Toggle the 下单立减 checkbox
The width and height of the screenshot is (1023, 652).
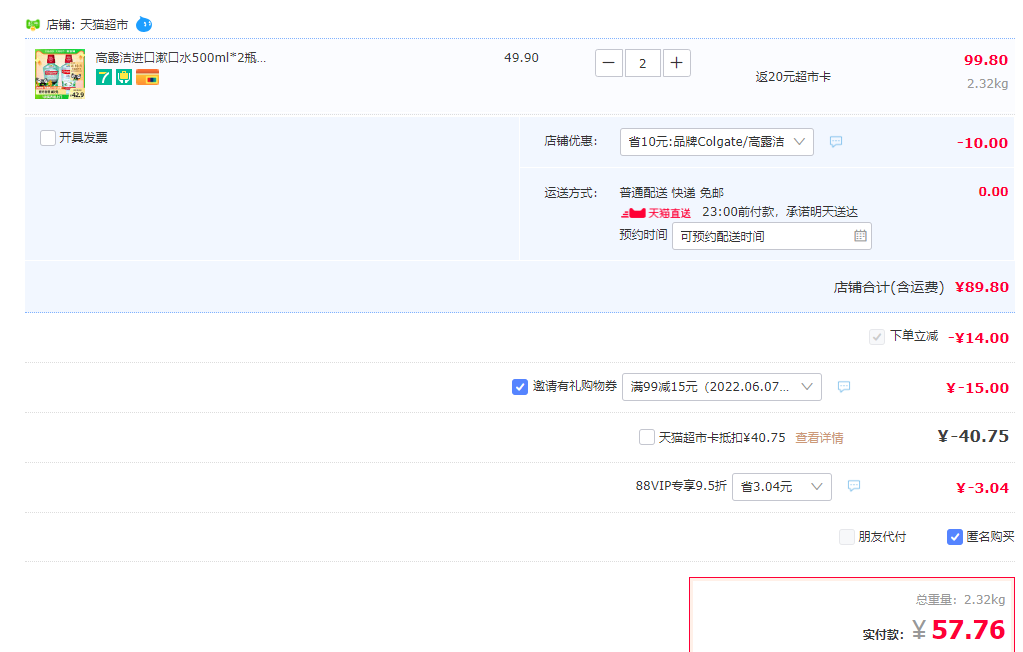pos(877,337)
